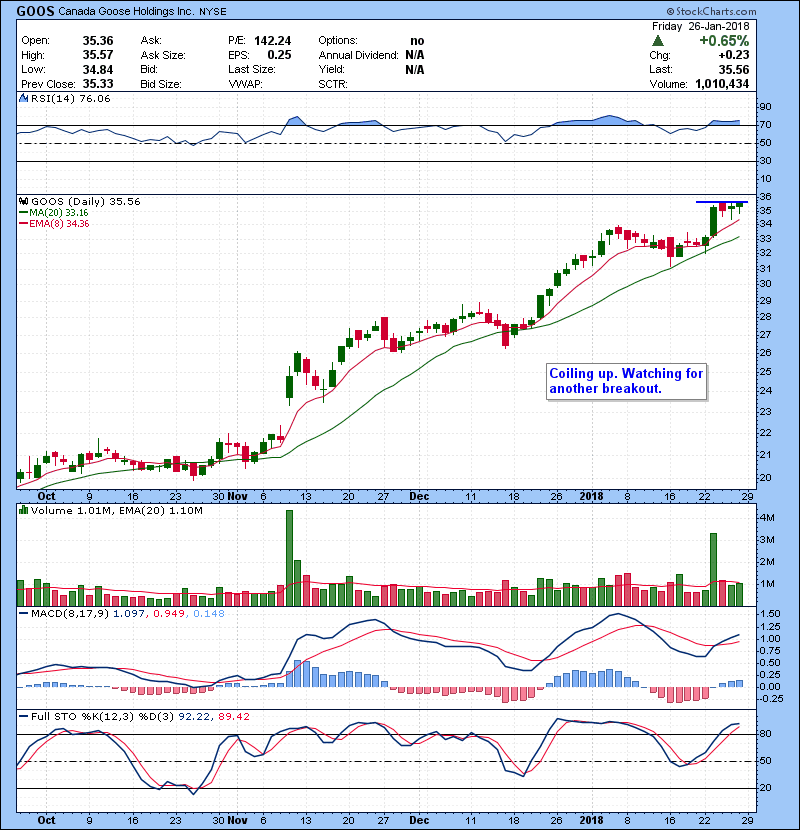Click the RSI(14) 76.06 legend text

[70, 98]
